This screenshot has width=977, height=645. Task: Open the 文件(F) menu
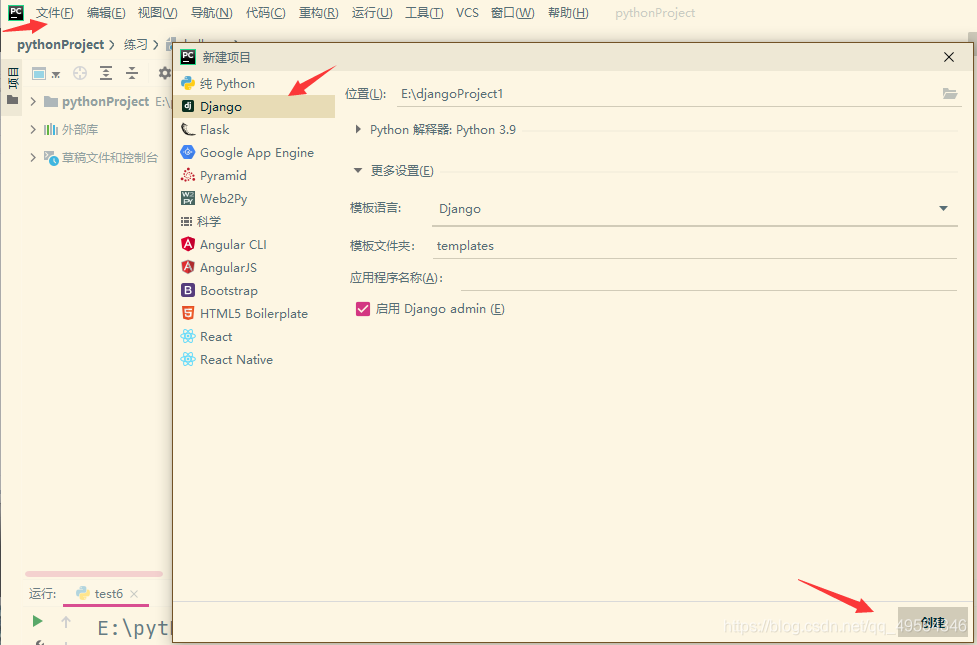(54, 12)
